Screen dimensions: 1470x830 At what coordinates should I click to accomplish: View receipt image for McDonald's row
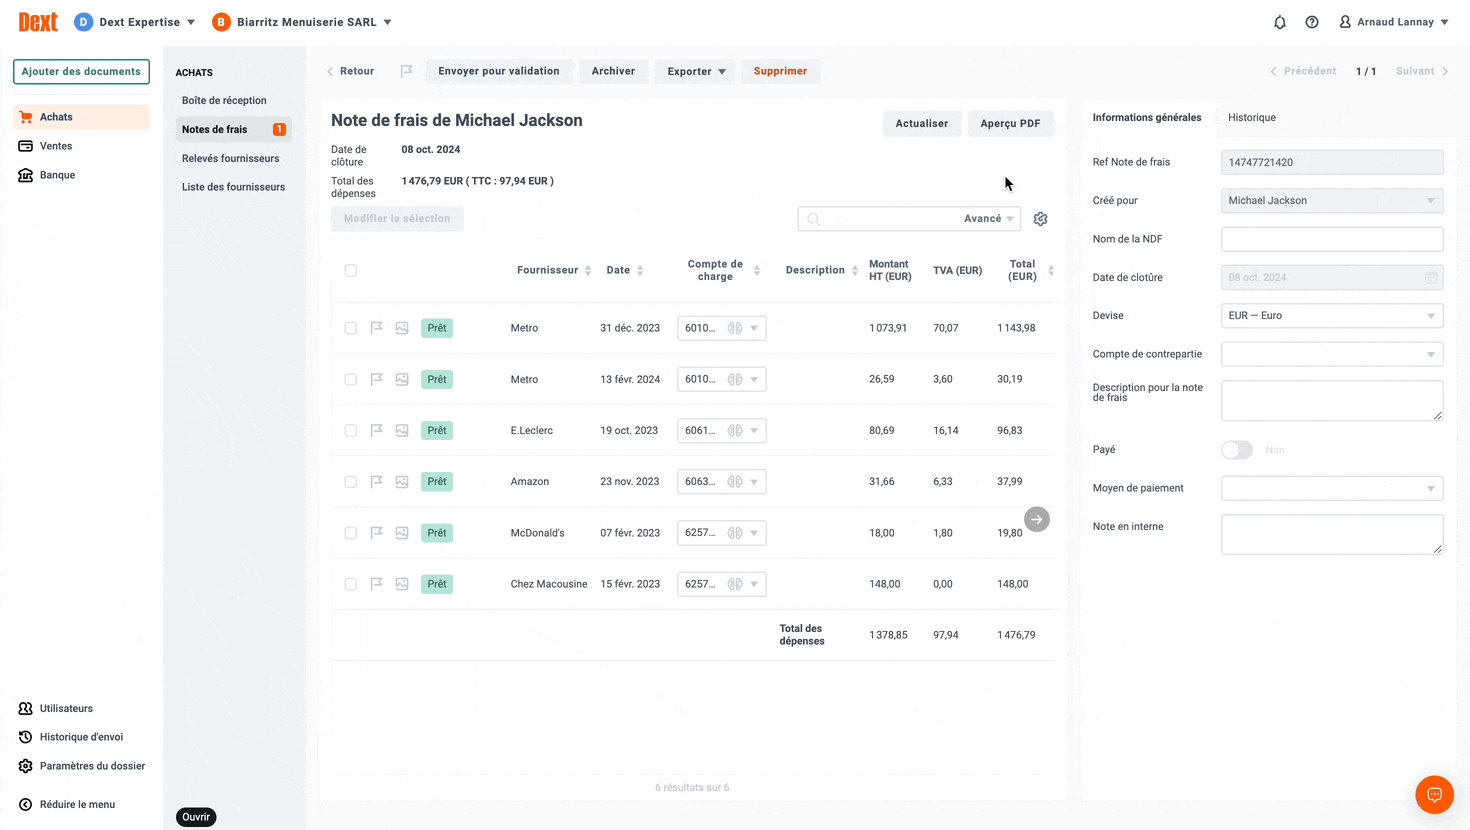click(x=402, y=533)
